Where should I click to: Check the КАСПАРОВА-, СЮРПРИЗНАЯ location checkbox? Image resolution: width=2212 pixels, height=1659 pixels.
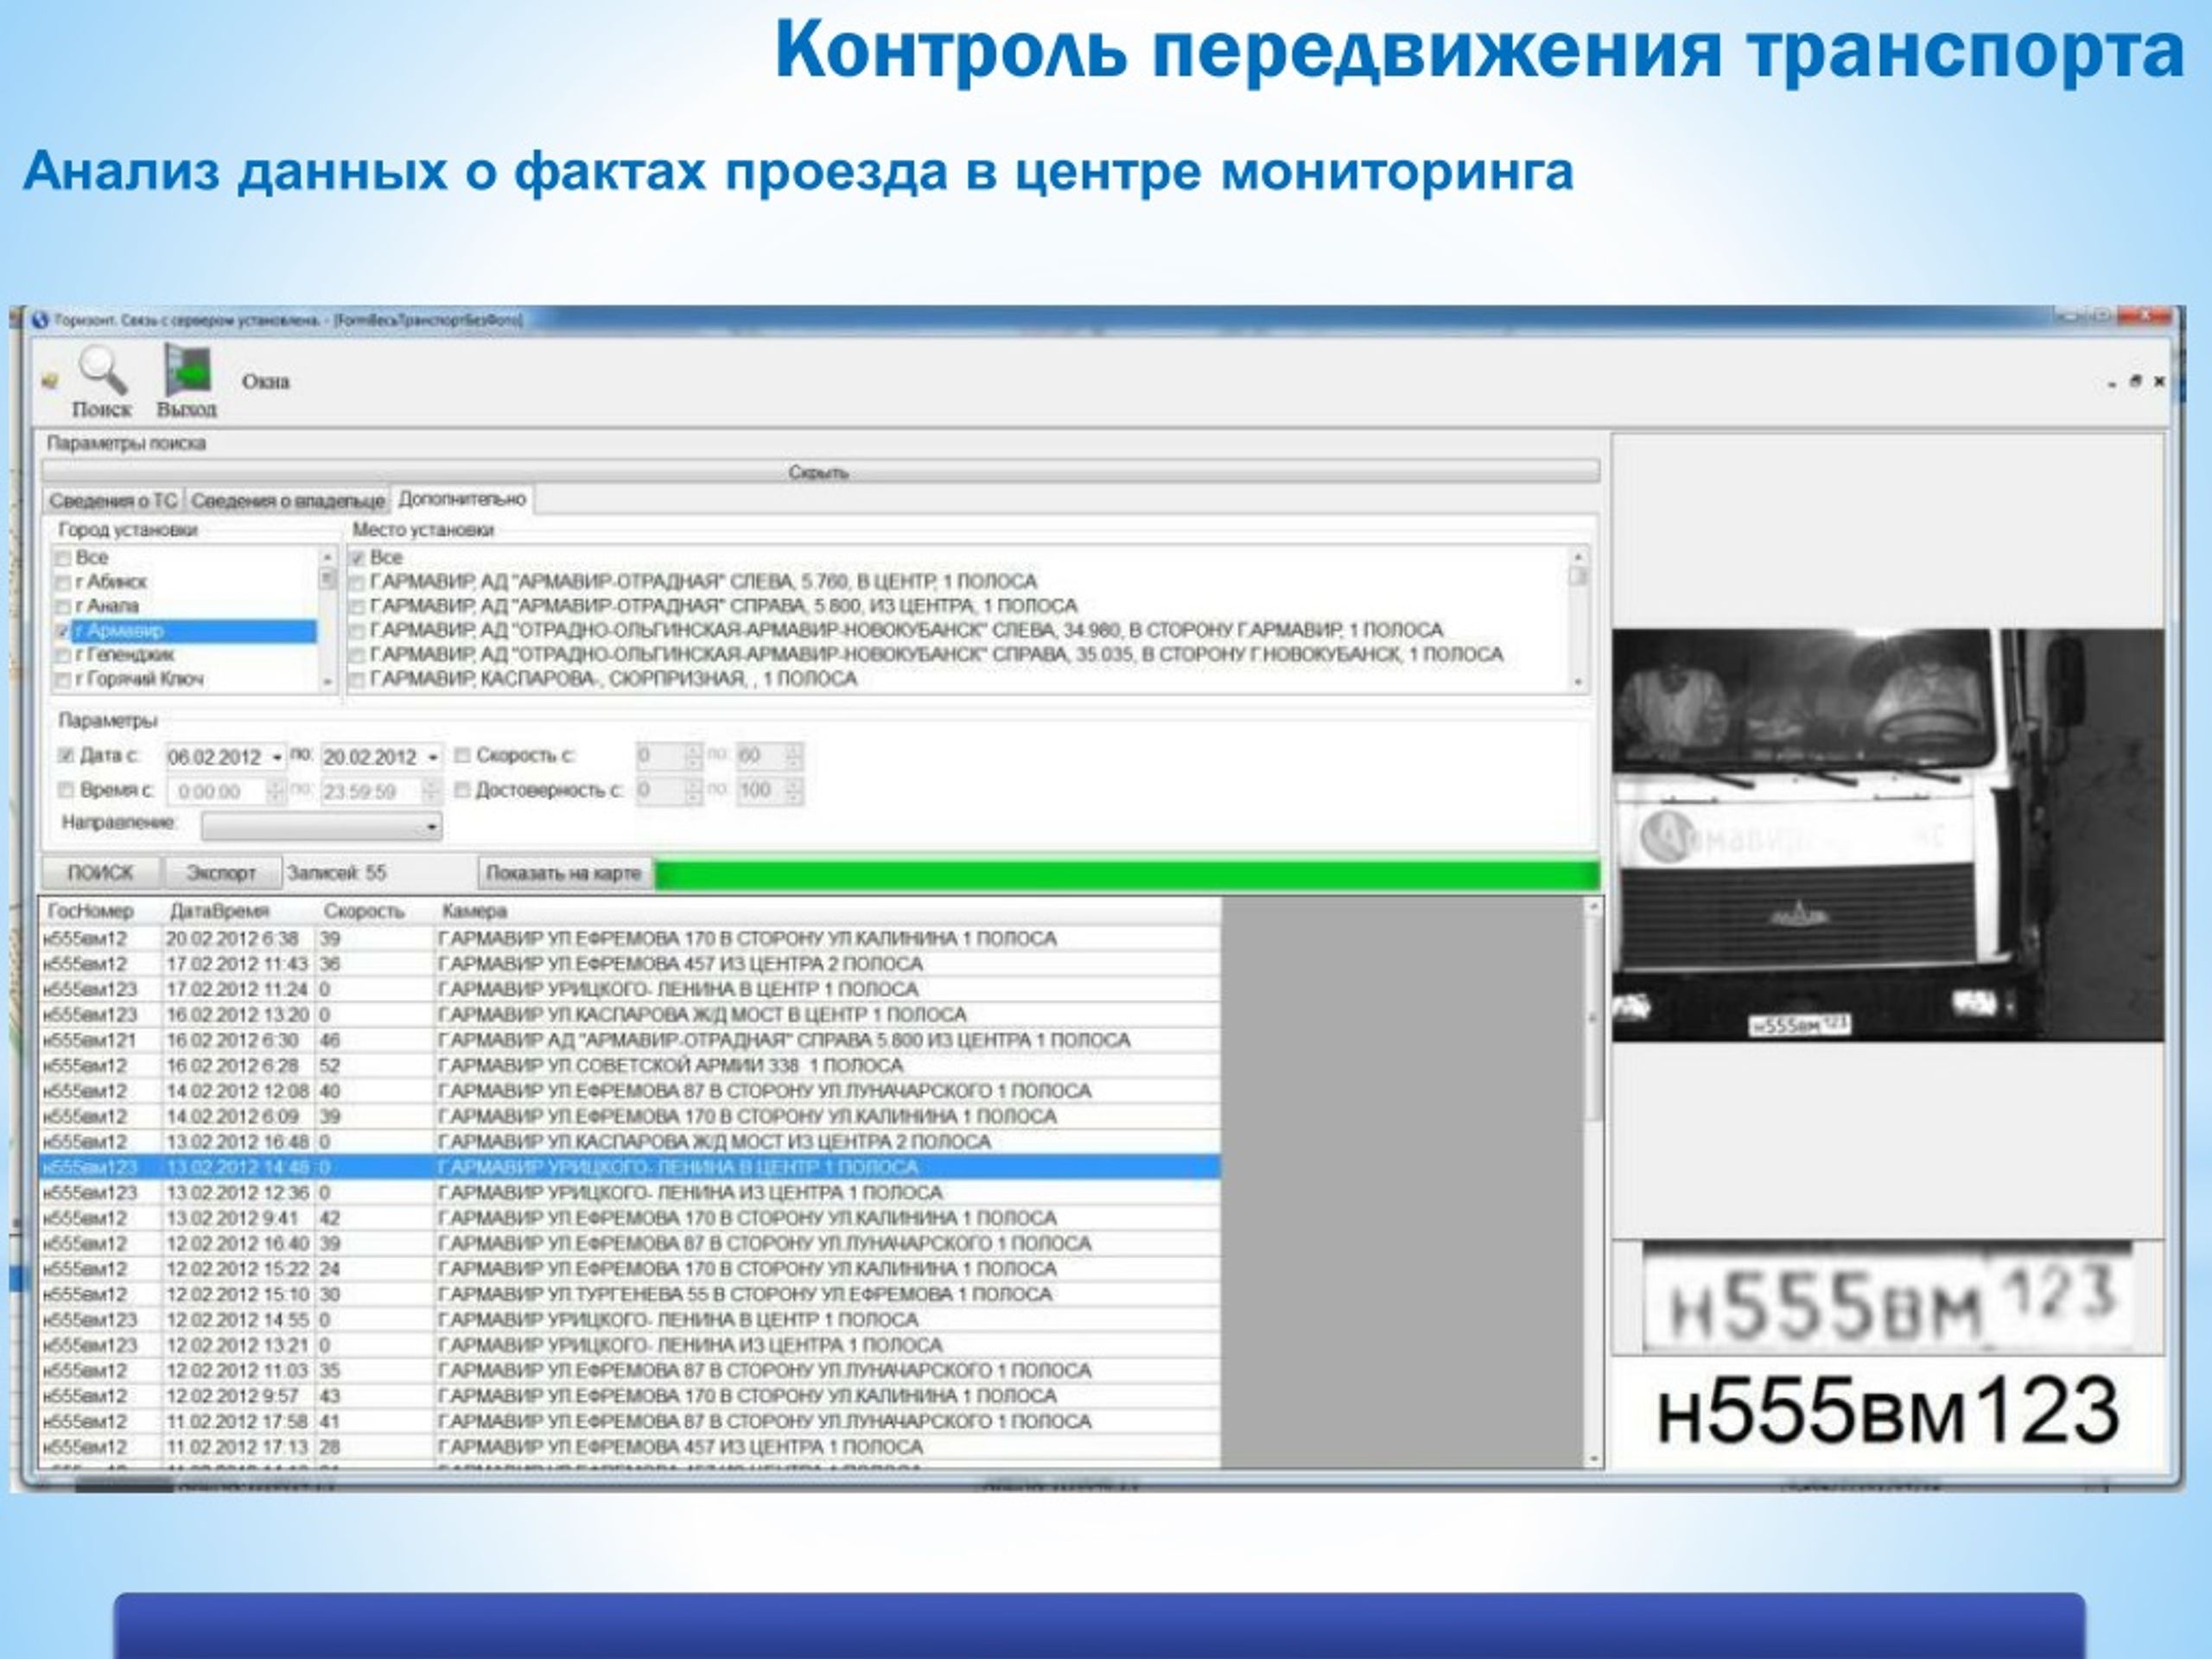pos(357,680)
